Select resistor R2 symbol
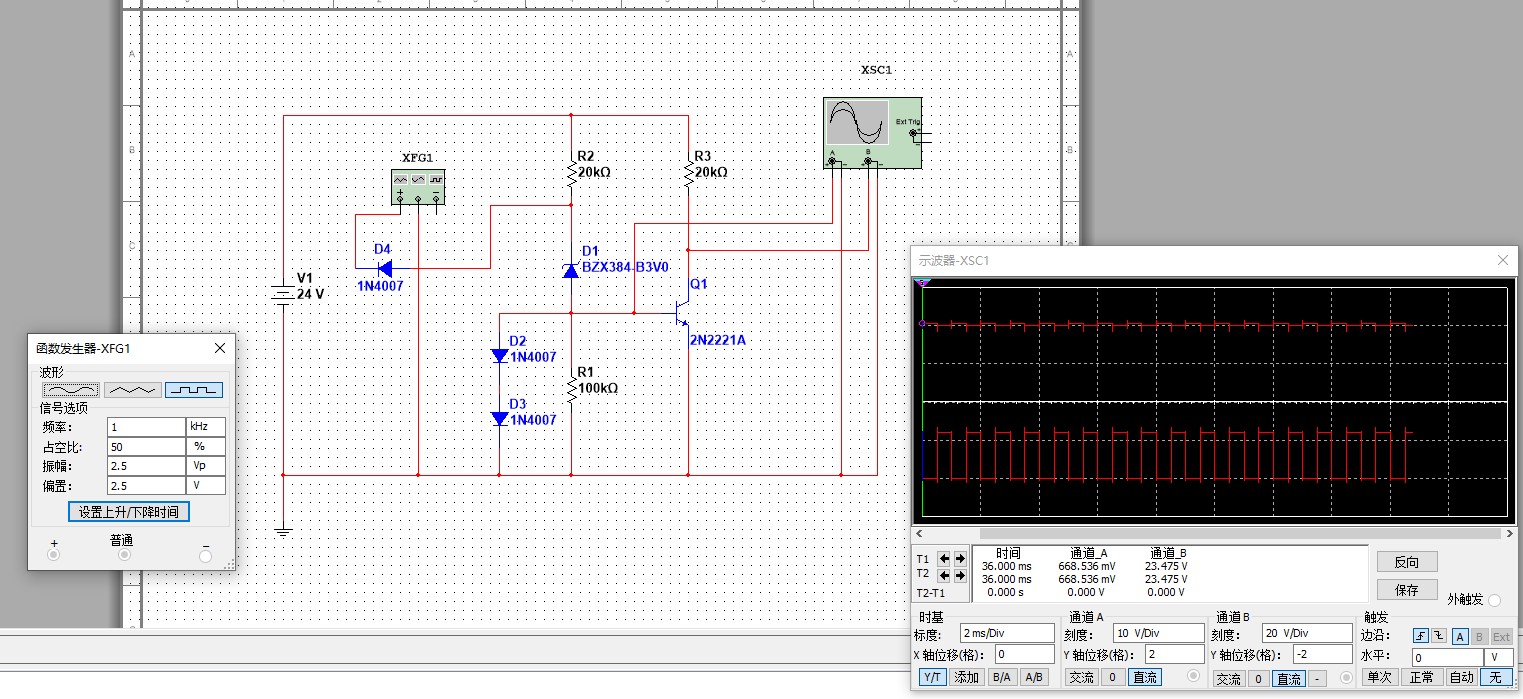 click(571, 174)
